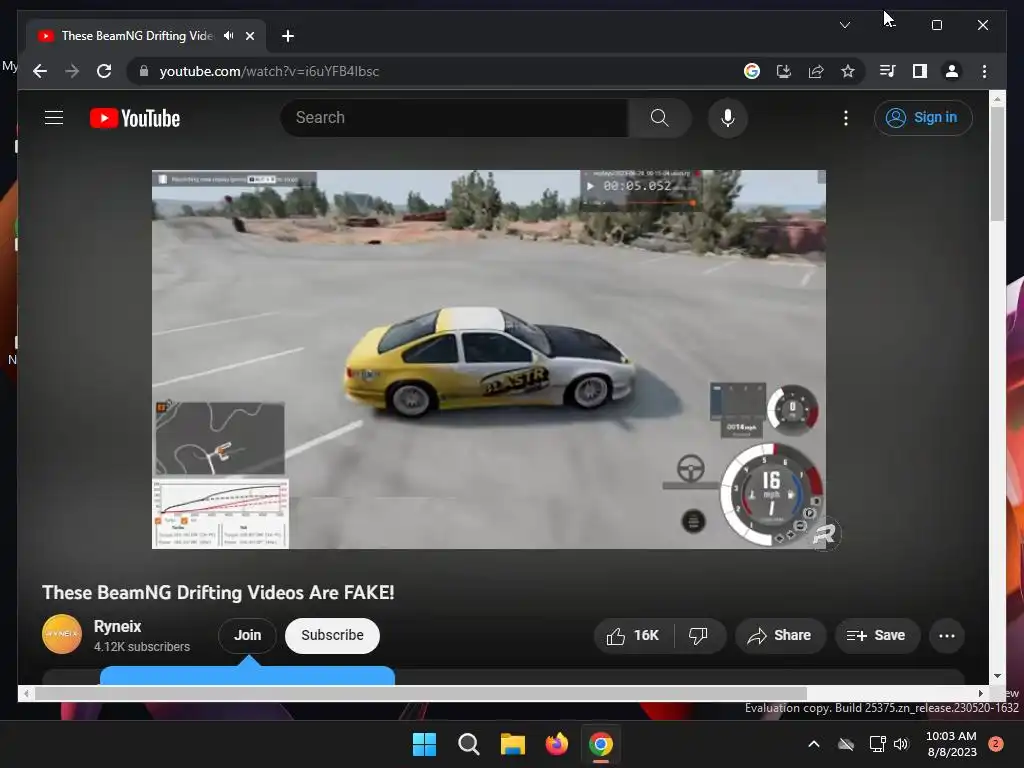Go back in browser history
The width and height of the screenshot is (1024, 768).
tap(40, 71)
